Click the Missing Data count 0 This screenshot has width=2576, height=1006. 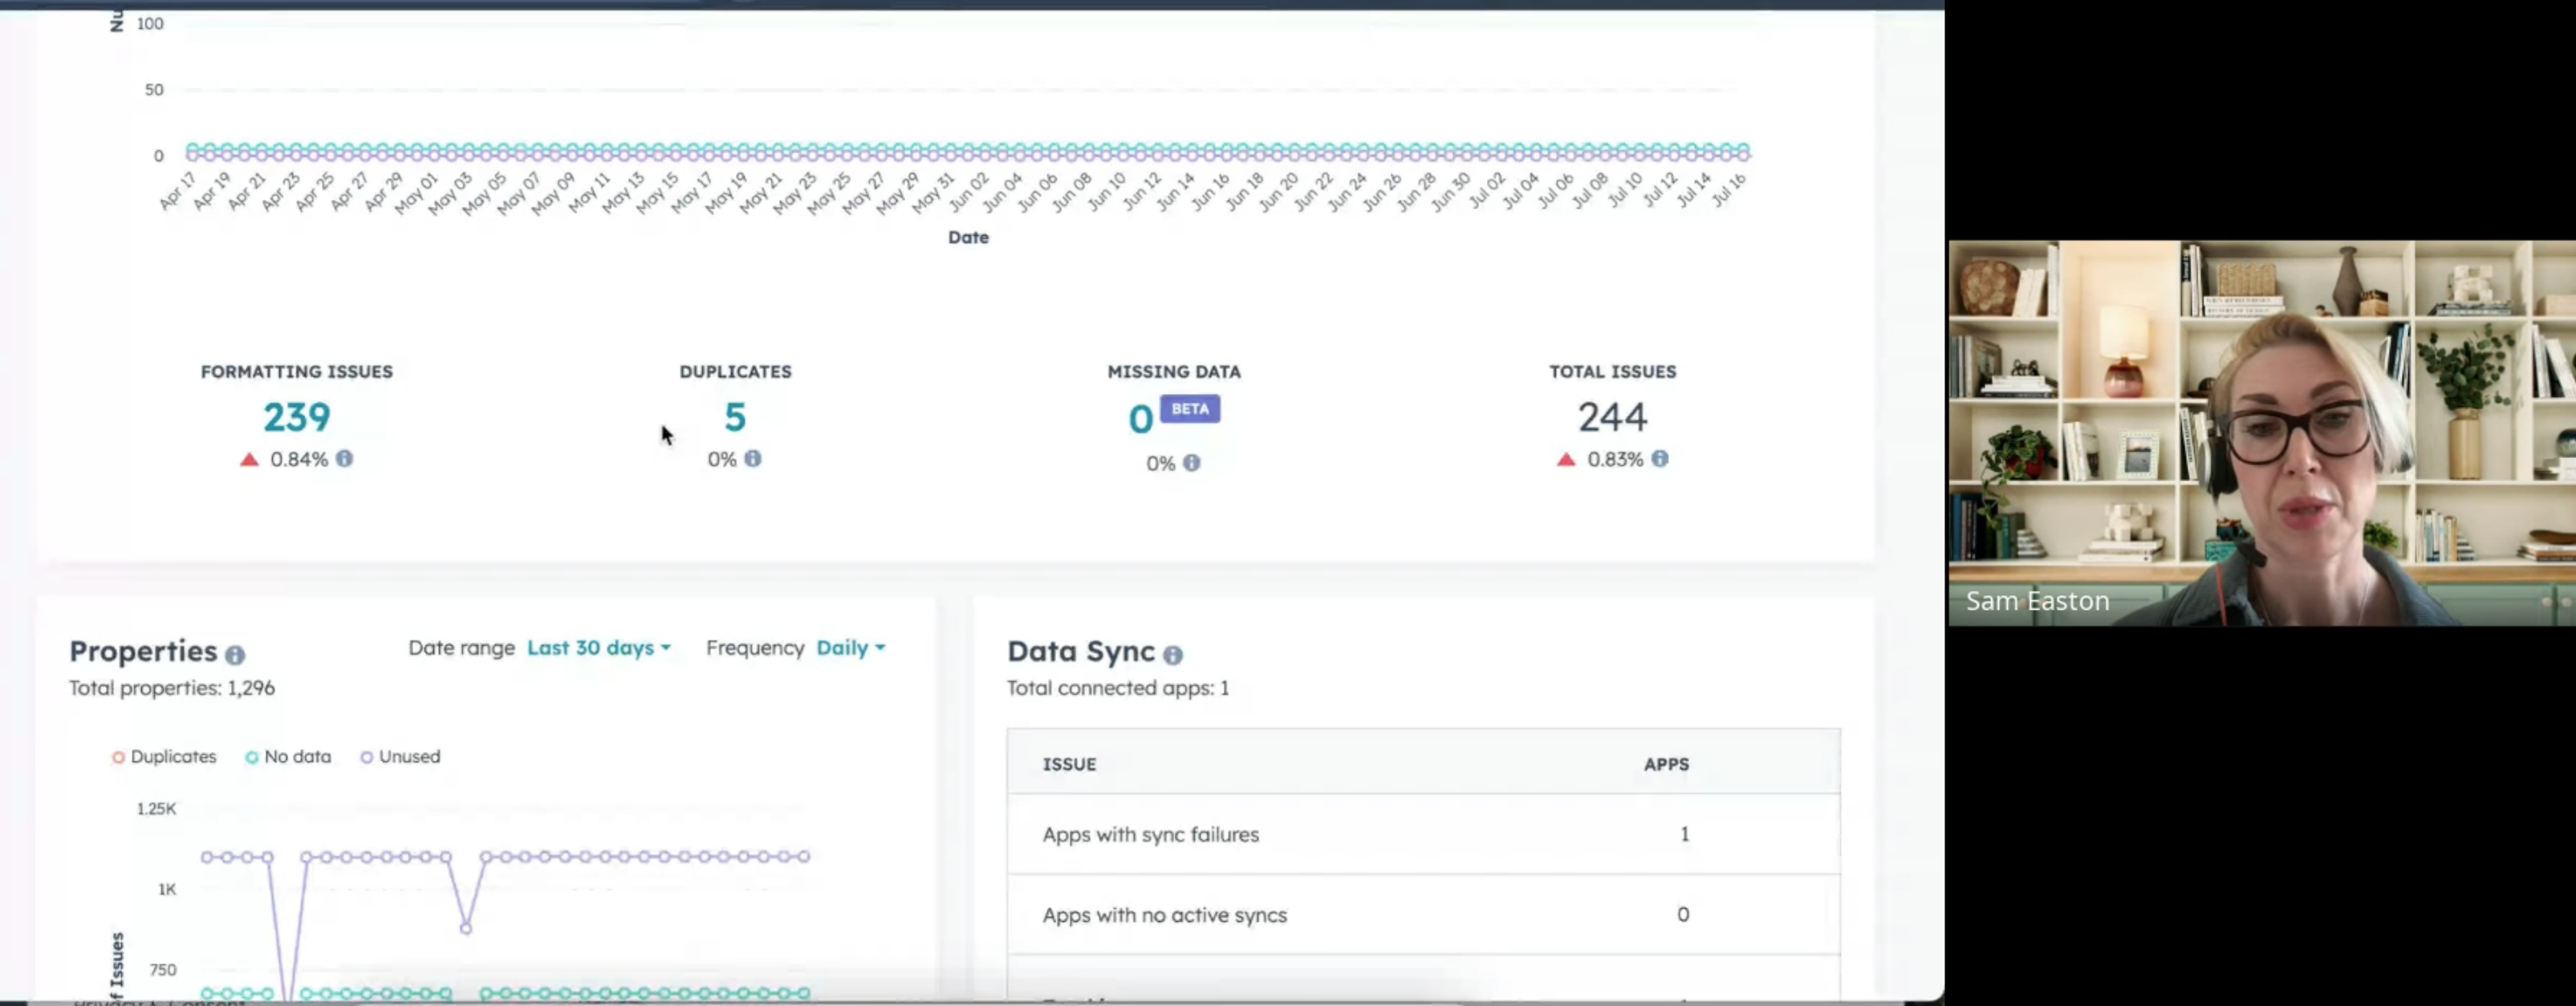pos(1141,419)
